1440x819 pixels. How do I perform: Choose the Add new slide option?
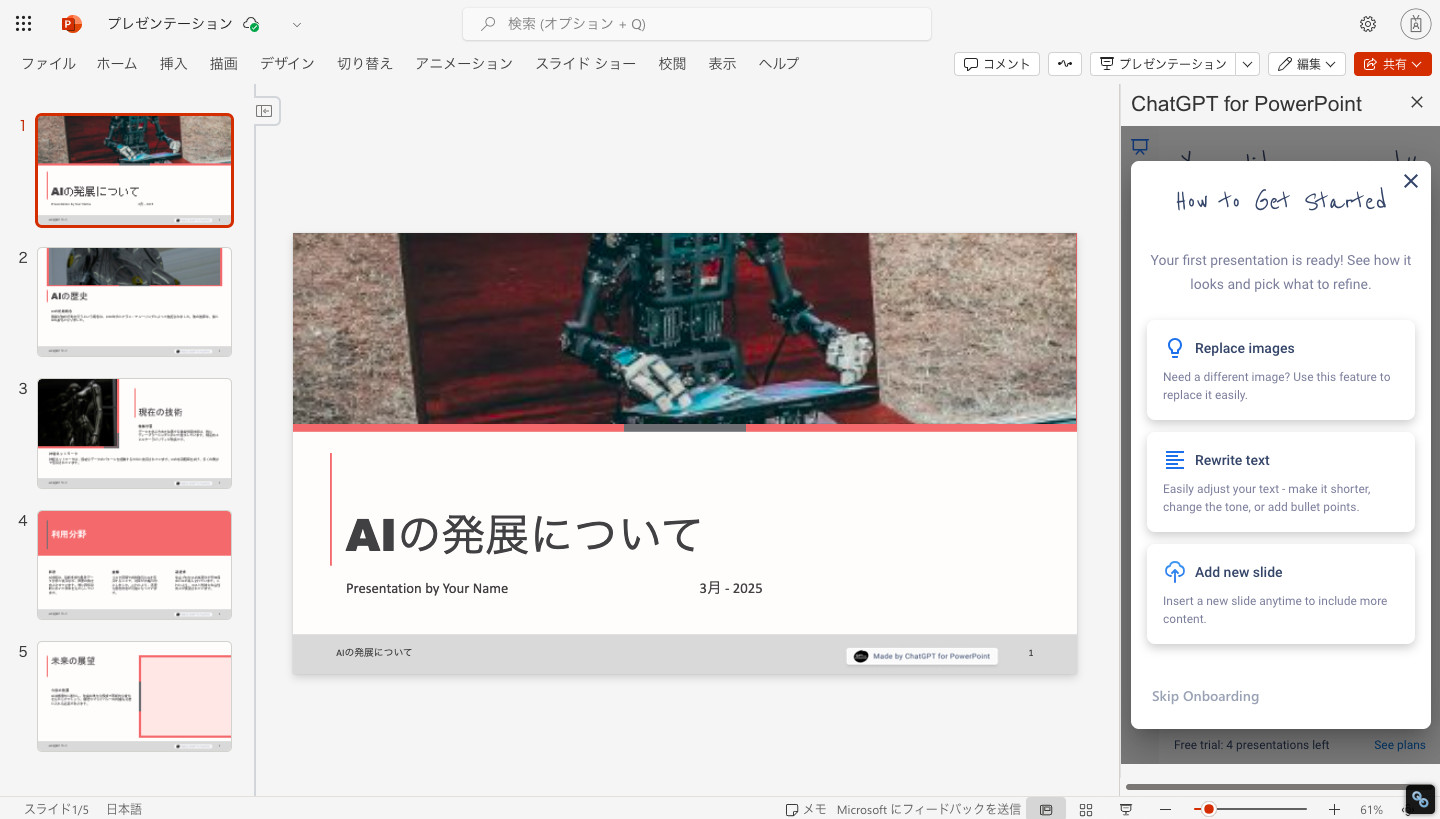coord(1281,594)
